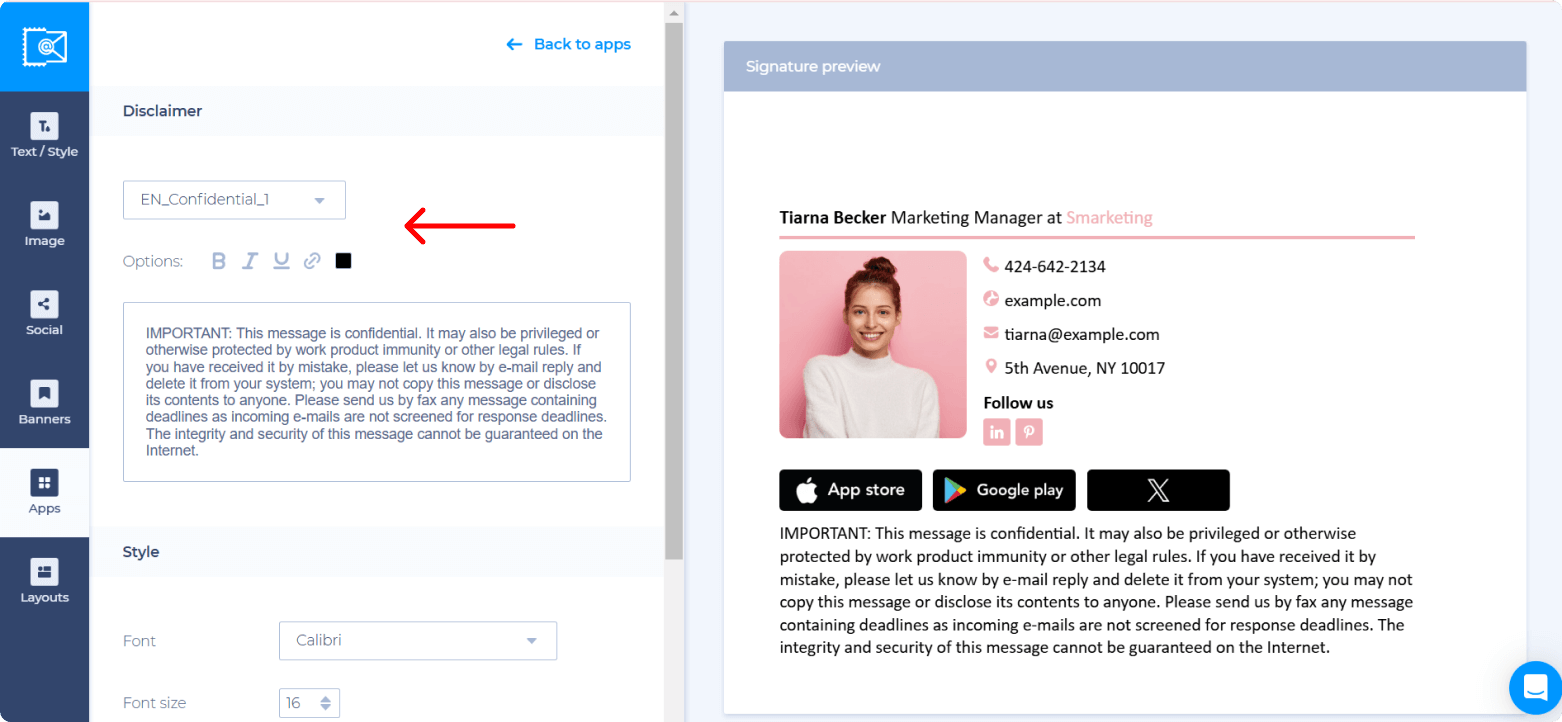Click 5th Avenue, NY 10017 address
The width and height of the screenshot is (1562, 722).
[x=1085, y=368]
